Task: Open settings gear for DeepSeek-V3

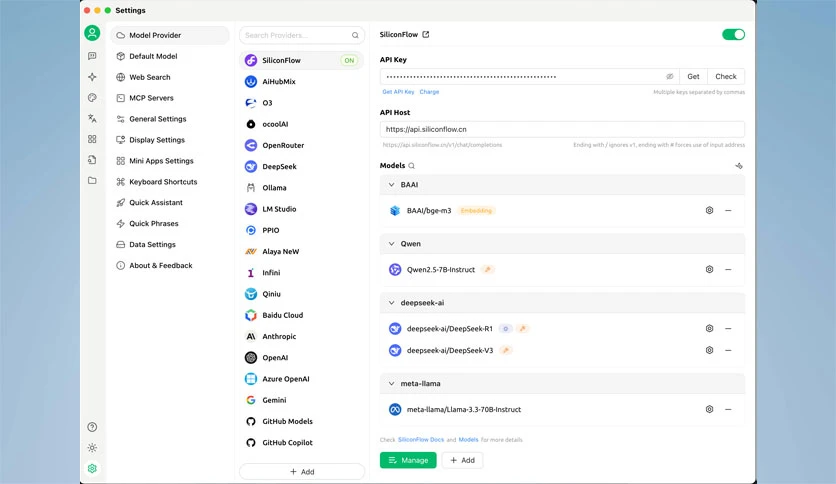Action: (x=710, y=350)
